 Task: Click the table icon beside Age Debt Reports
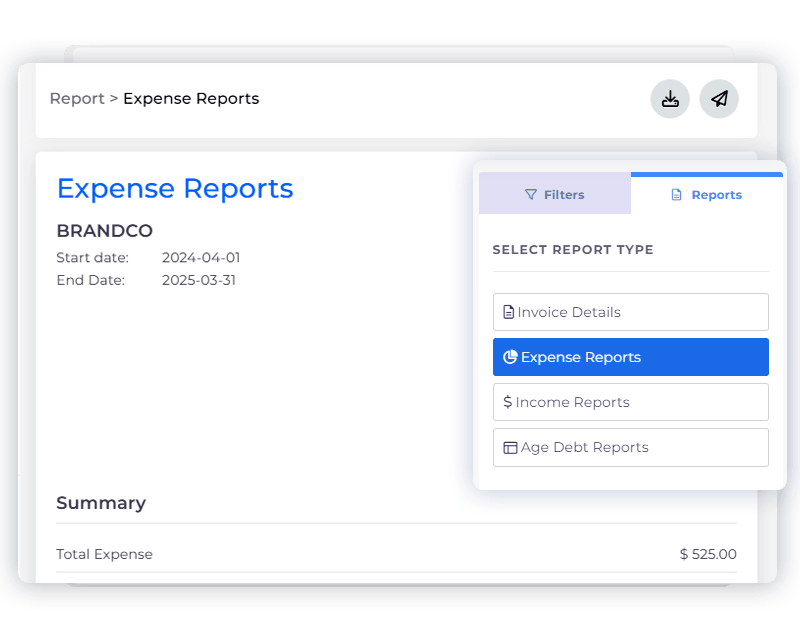pyautogui.click(x=510, y=447)
